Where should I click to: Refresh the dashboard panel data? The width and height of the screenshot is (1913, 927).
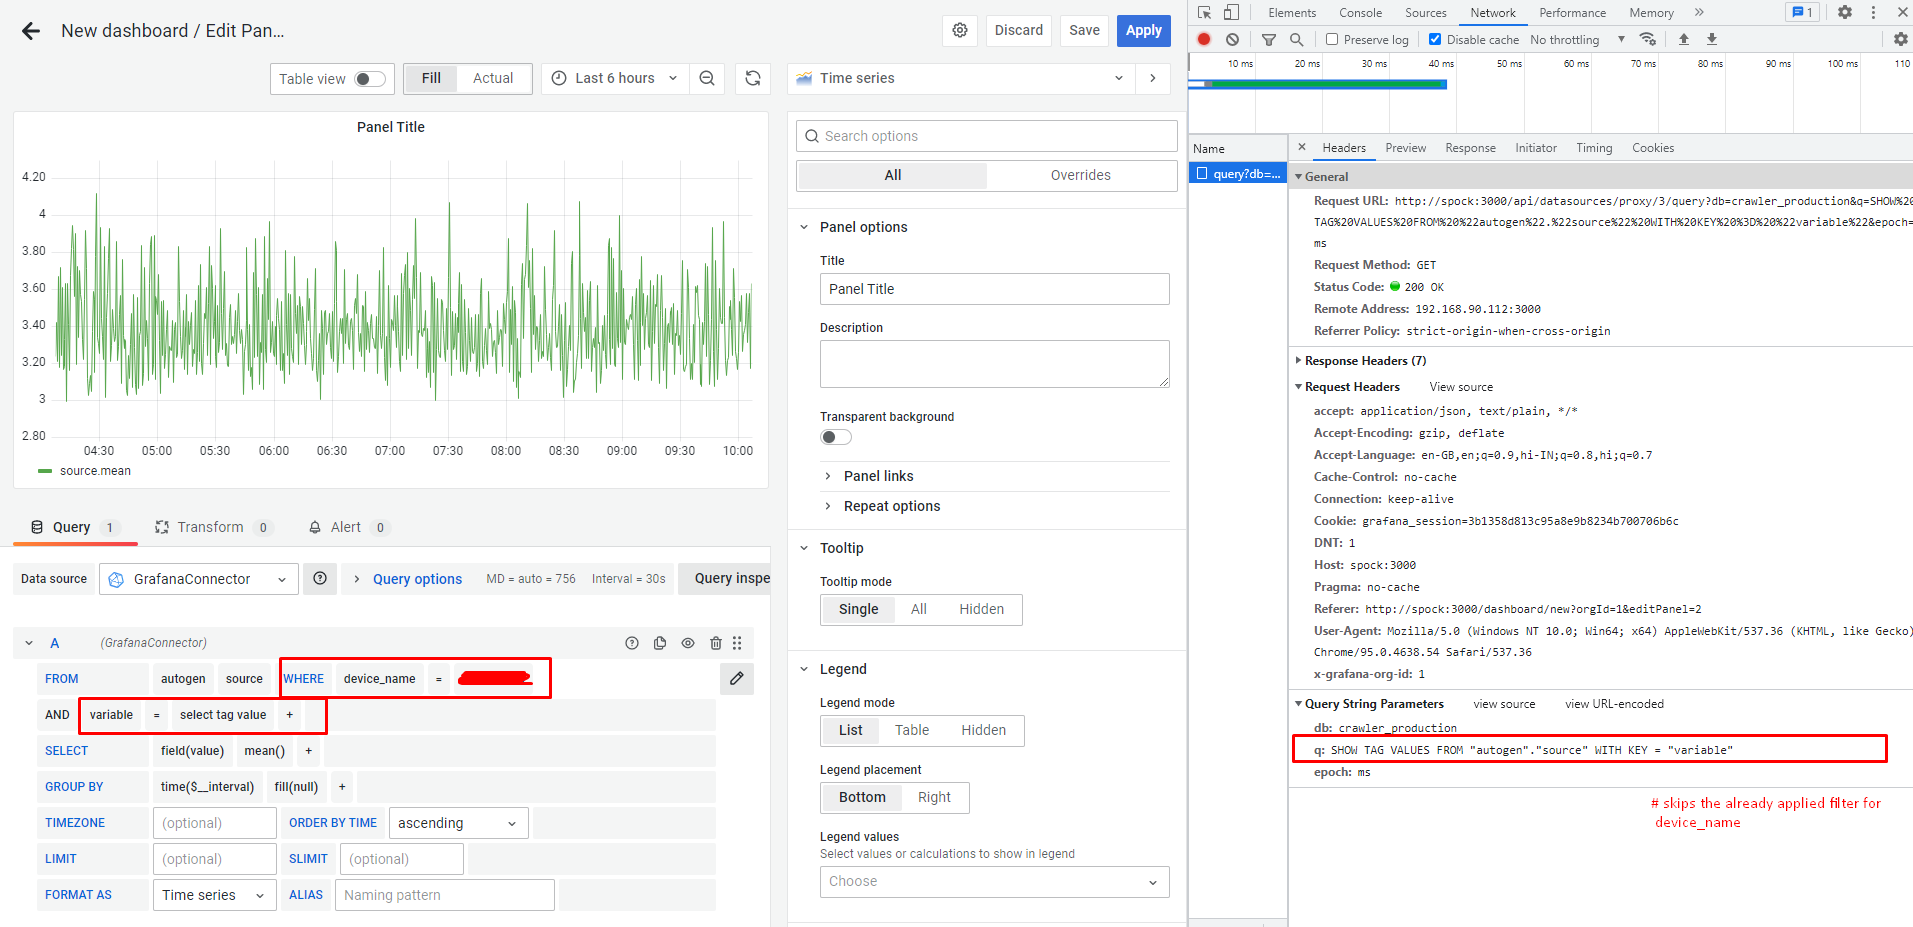click(752, 78)
